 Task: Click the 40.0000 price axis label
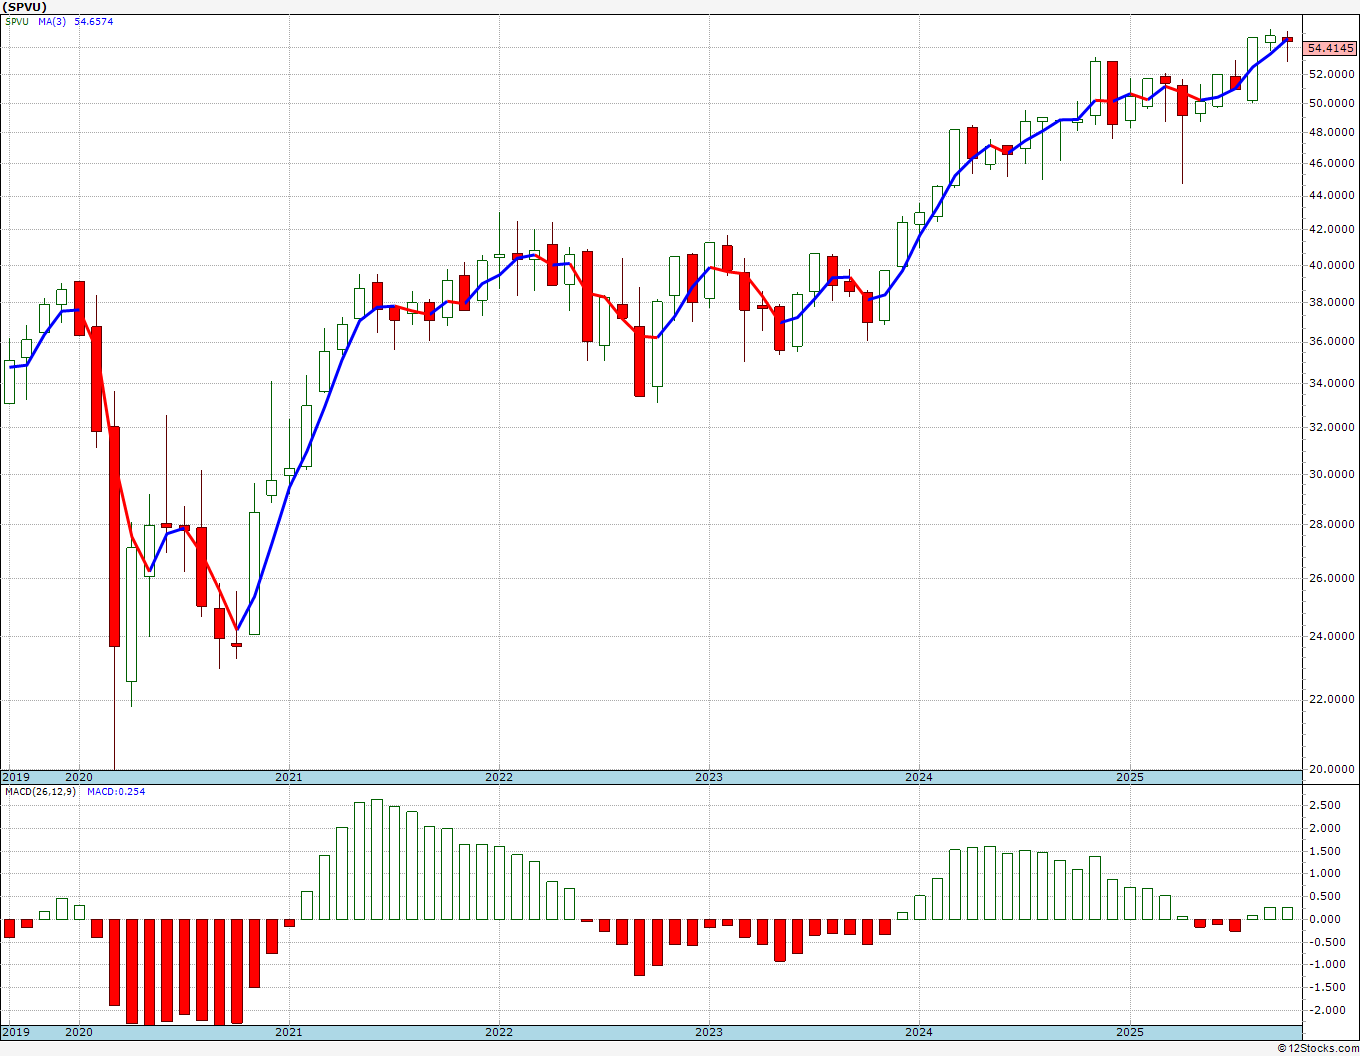point(1331,265)
